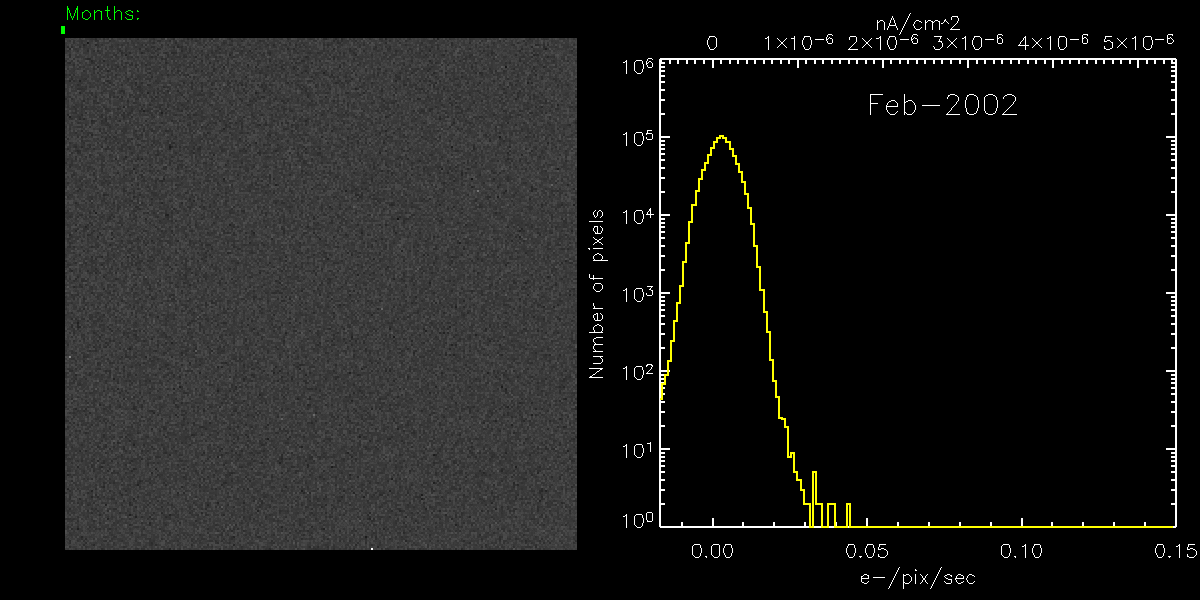The image size is (1200, 600).
Task: Click the "nA/cm^2" top axis title
Action: pos(918,21)
